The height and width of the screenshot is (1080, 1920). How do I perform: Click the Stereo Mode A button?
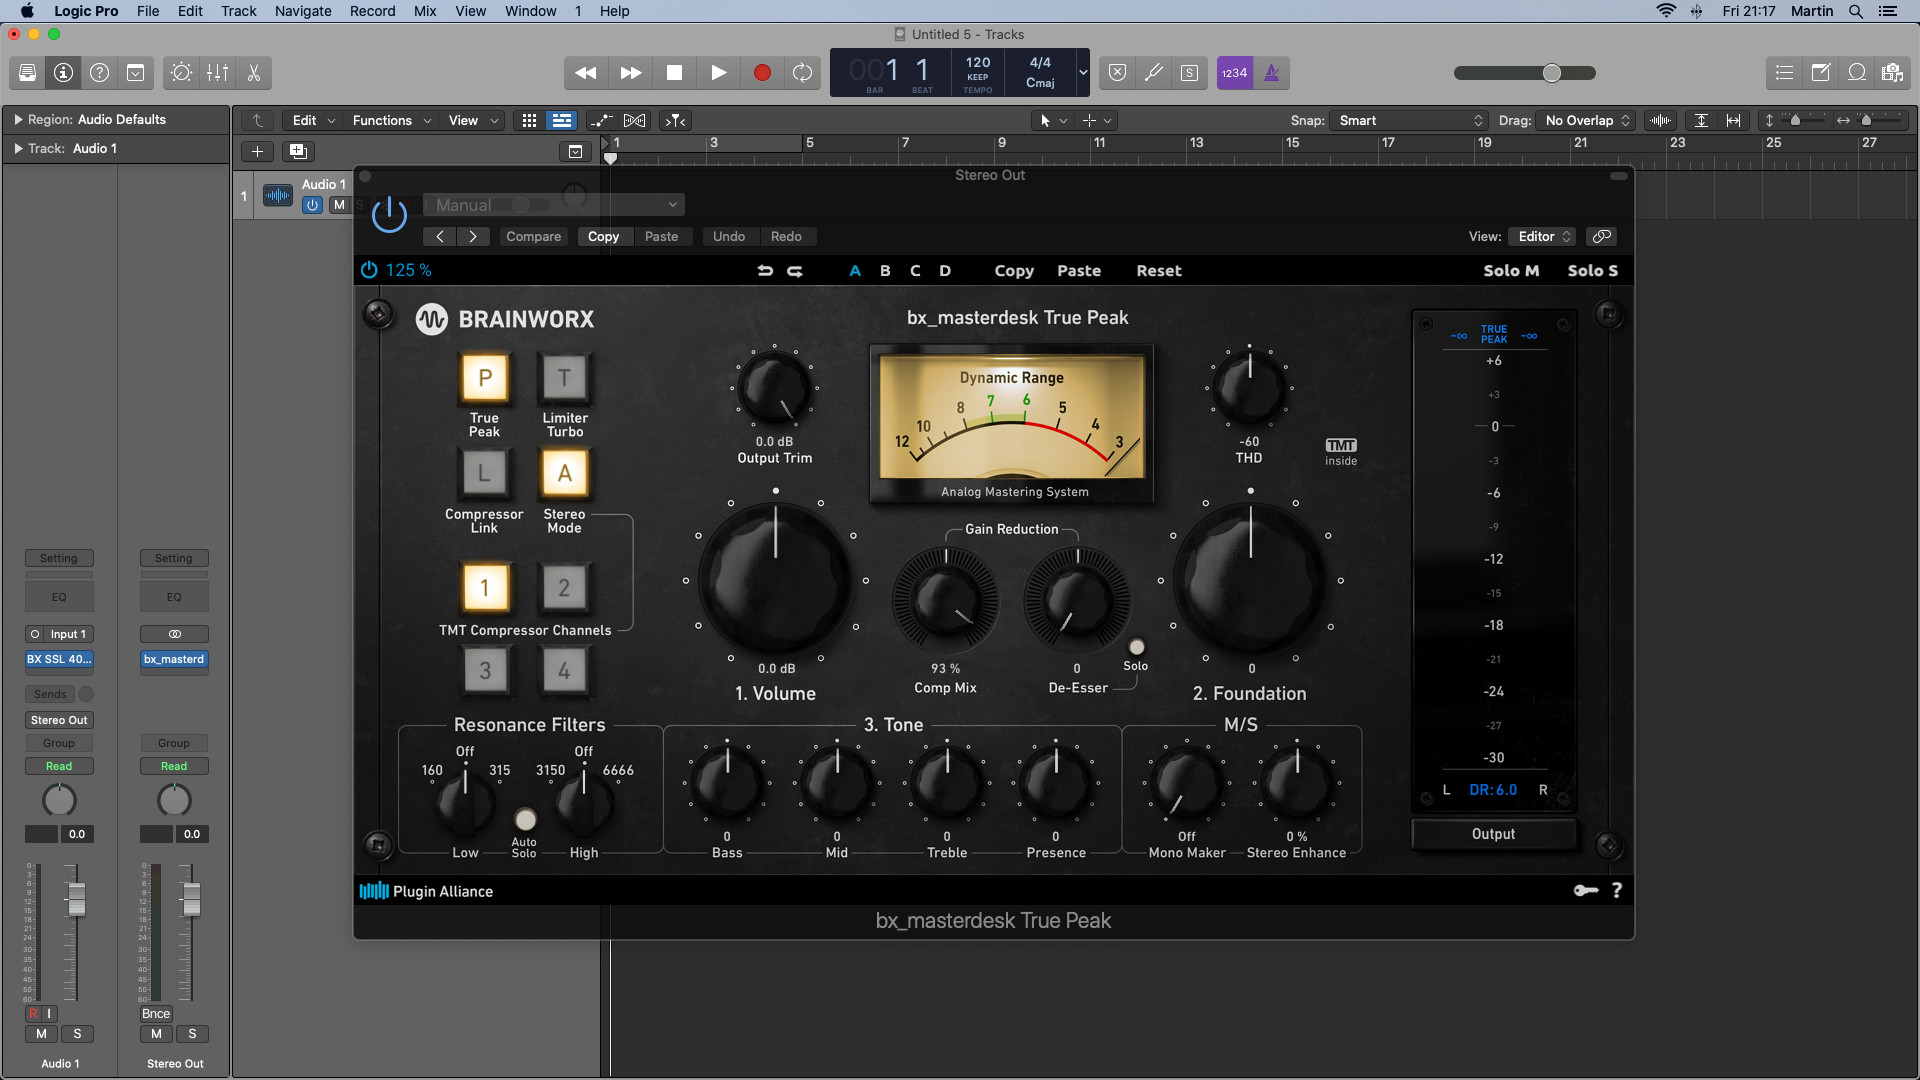[563, 472]
